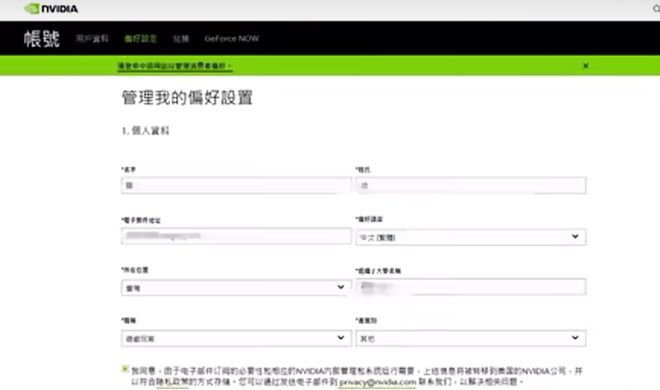
Task: Click the email address input field
Action: 236,236
